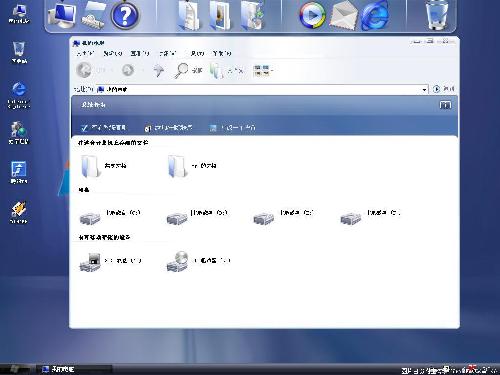Open the Help question mark dock icon

click(x=124, y=15)
